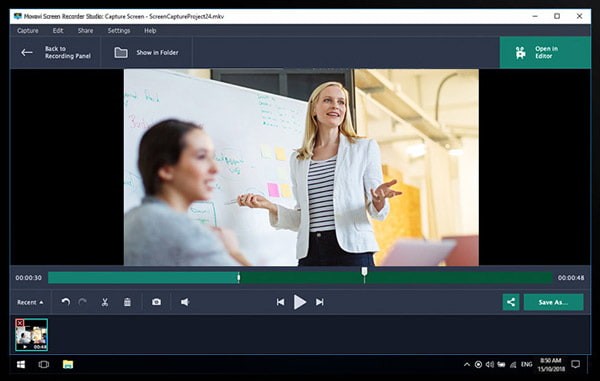This screenshot has height=381, width=600.
Task: Click the system tray clock and date
Action: coord(551,365)
